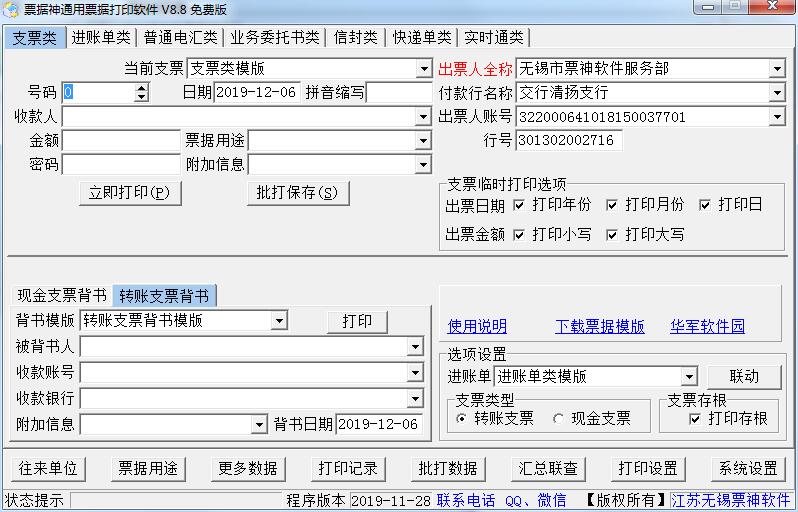The height and width of the screenshot is (512, 798).
Task: Click the endorsement 打印 button
Action: point(357,322)
